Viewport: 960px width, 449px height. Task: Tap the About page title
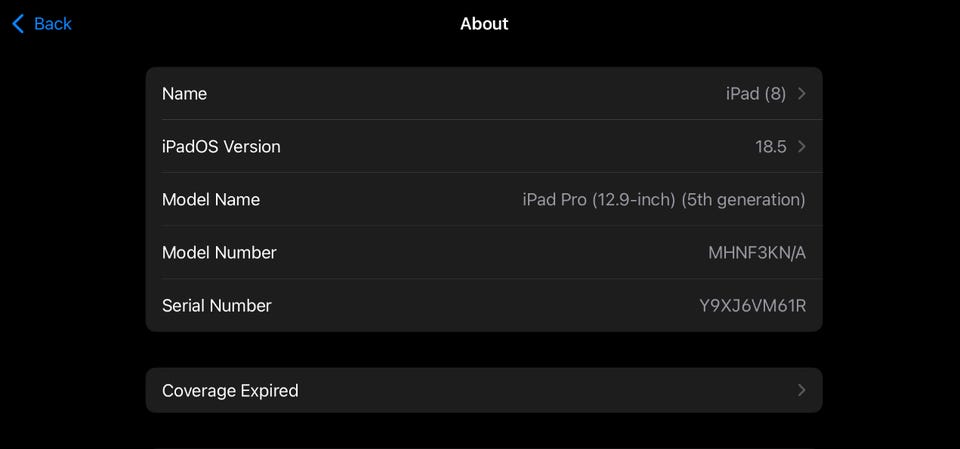point(484,24)
